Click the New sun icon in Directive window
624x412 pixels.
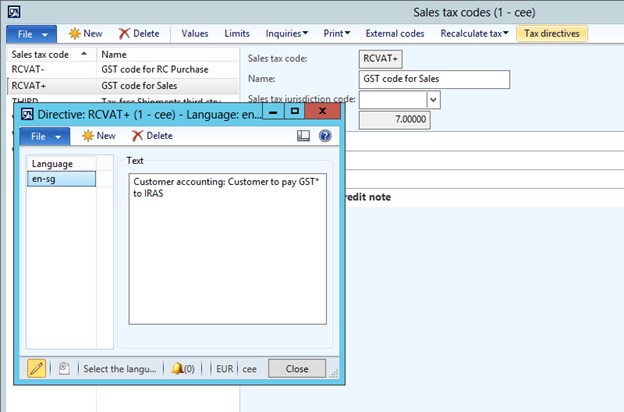pos(88,136)
